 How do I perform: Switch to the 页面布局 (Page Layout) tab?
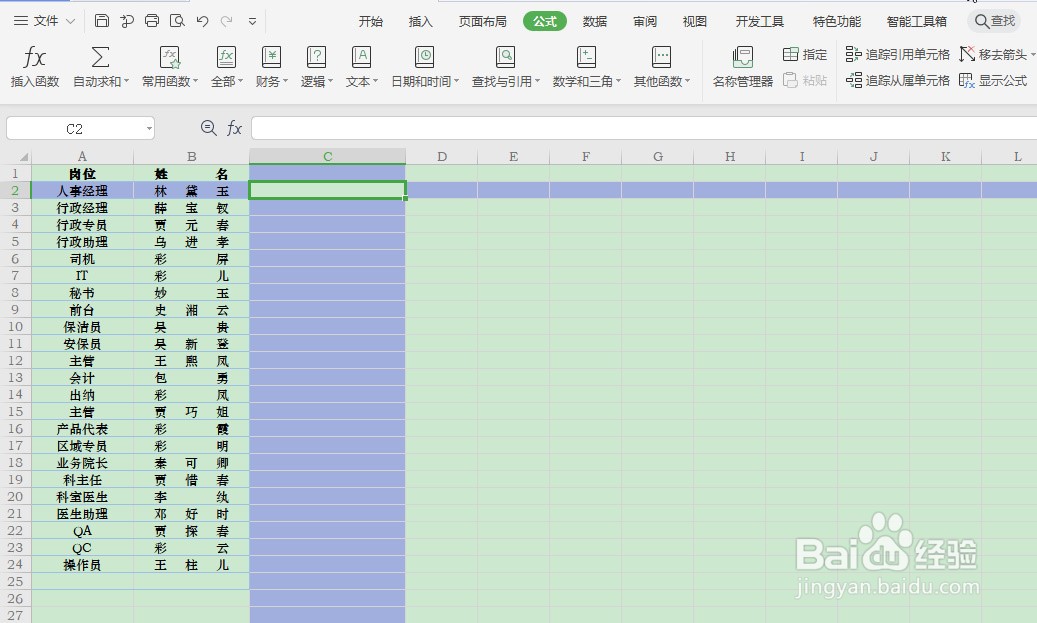point(483,22)
